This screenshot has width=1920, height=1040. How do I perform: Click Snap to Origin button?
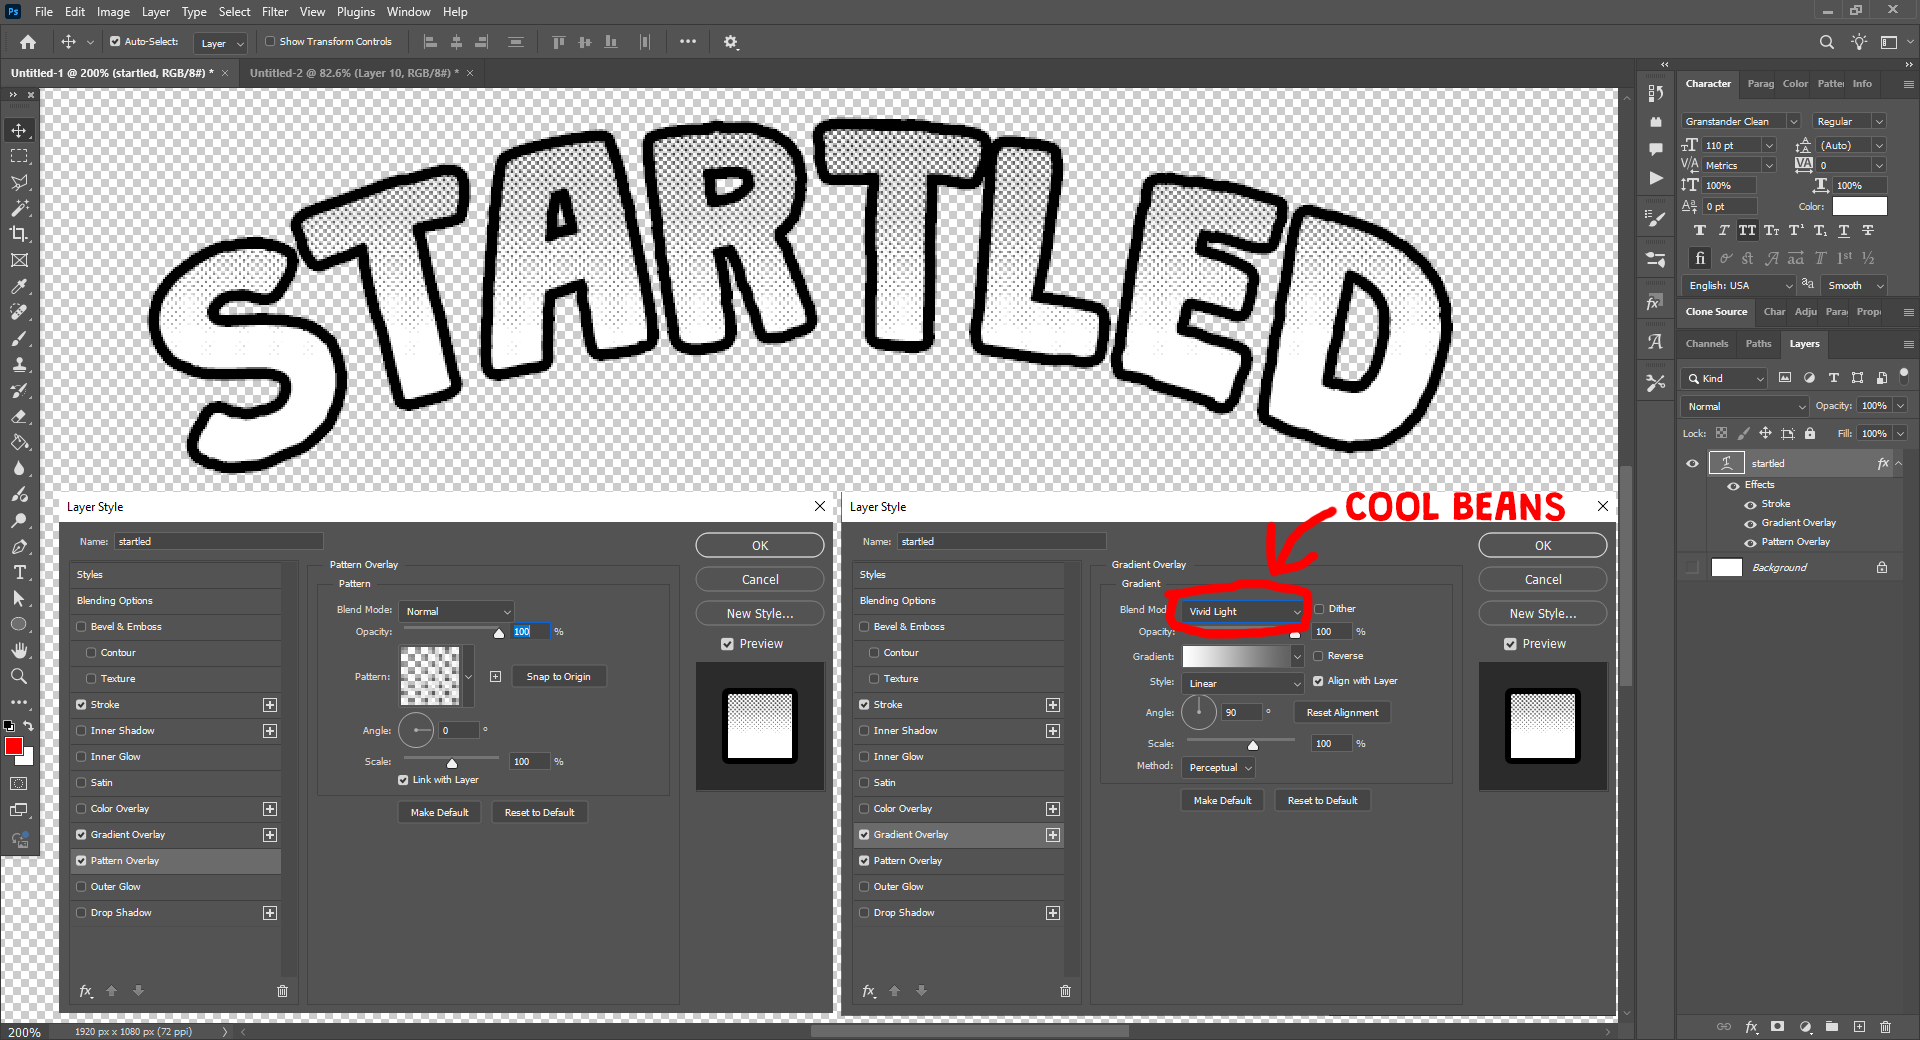pos(559,677)
